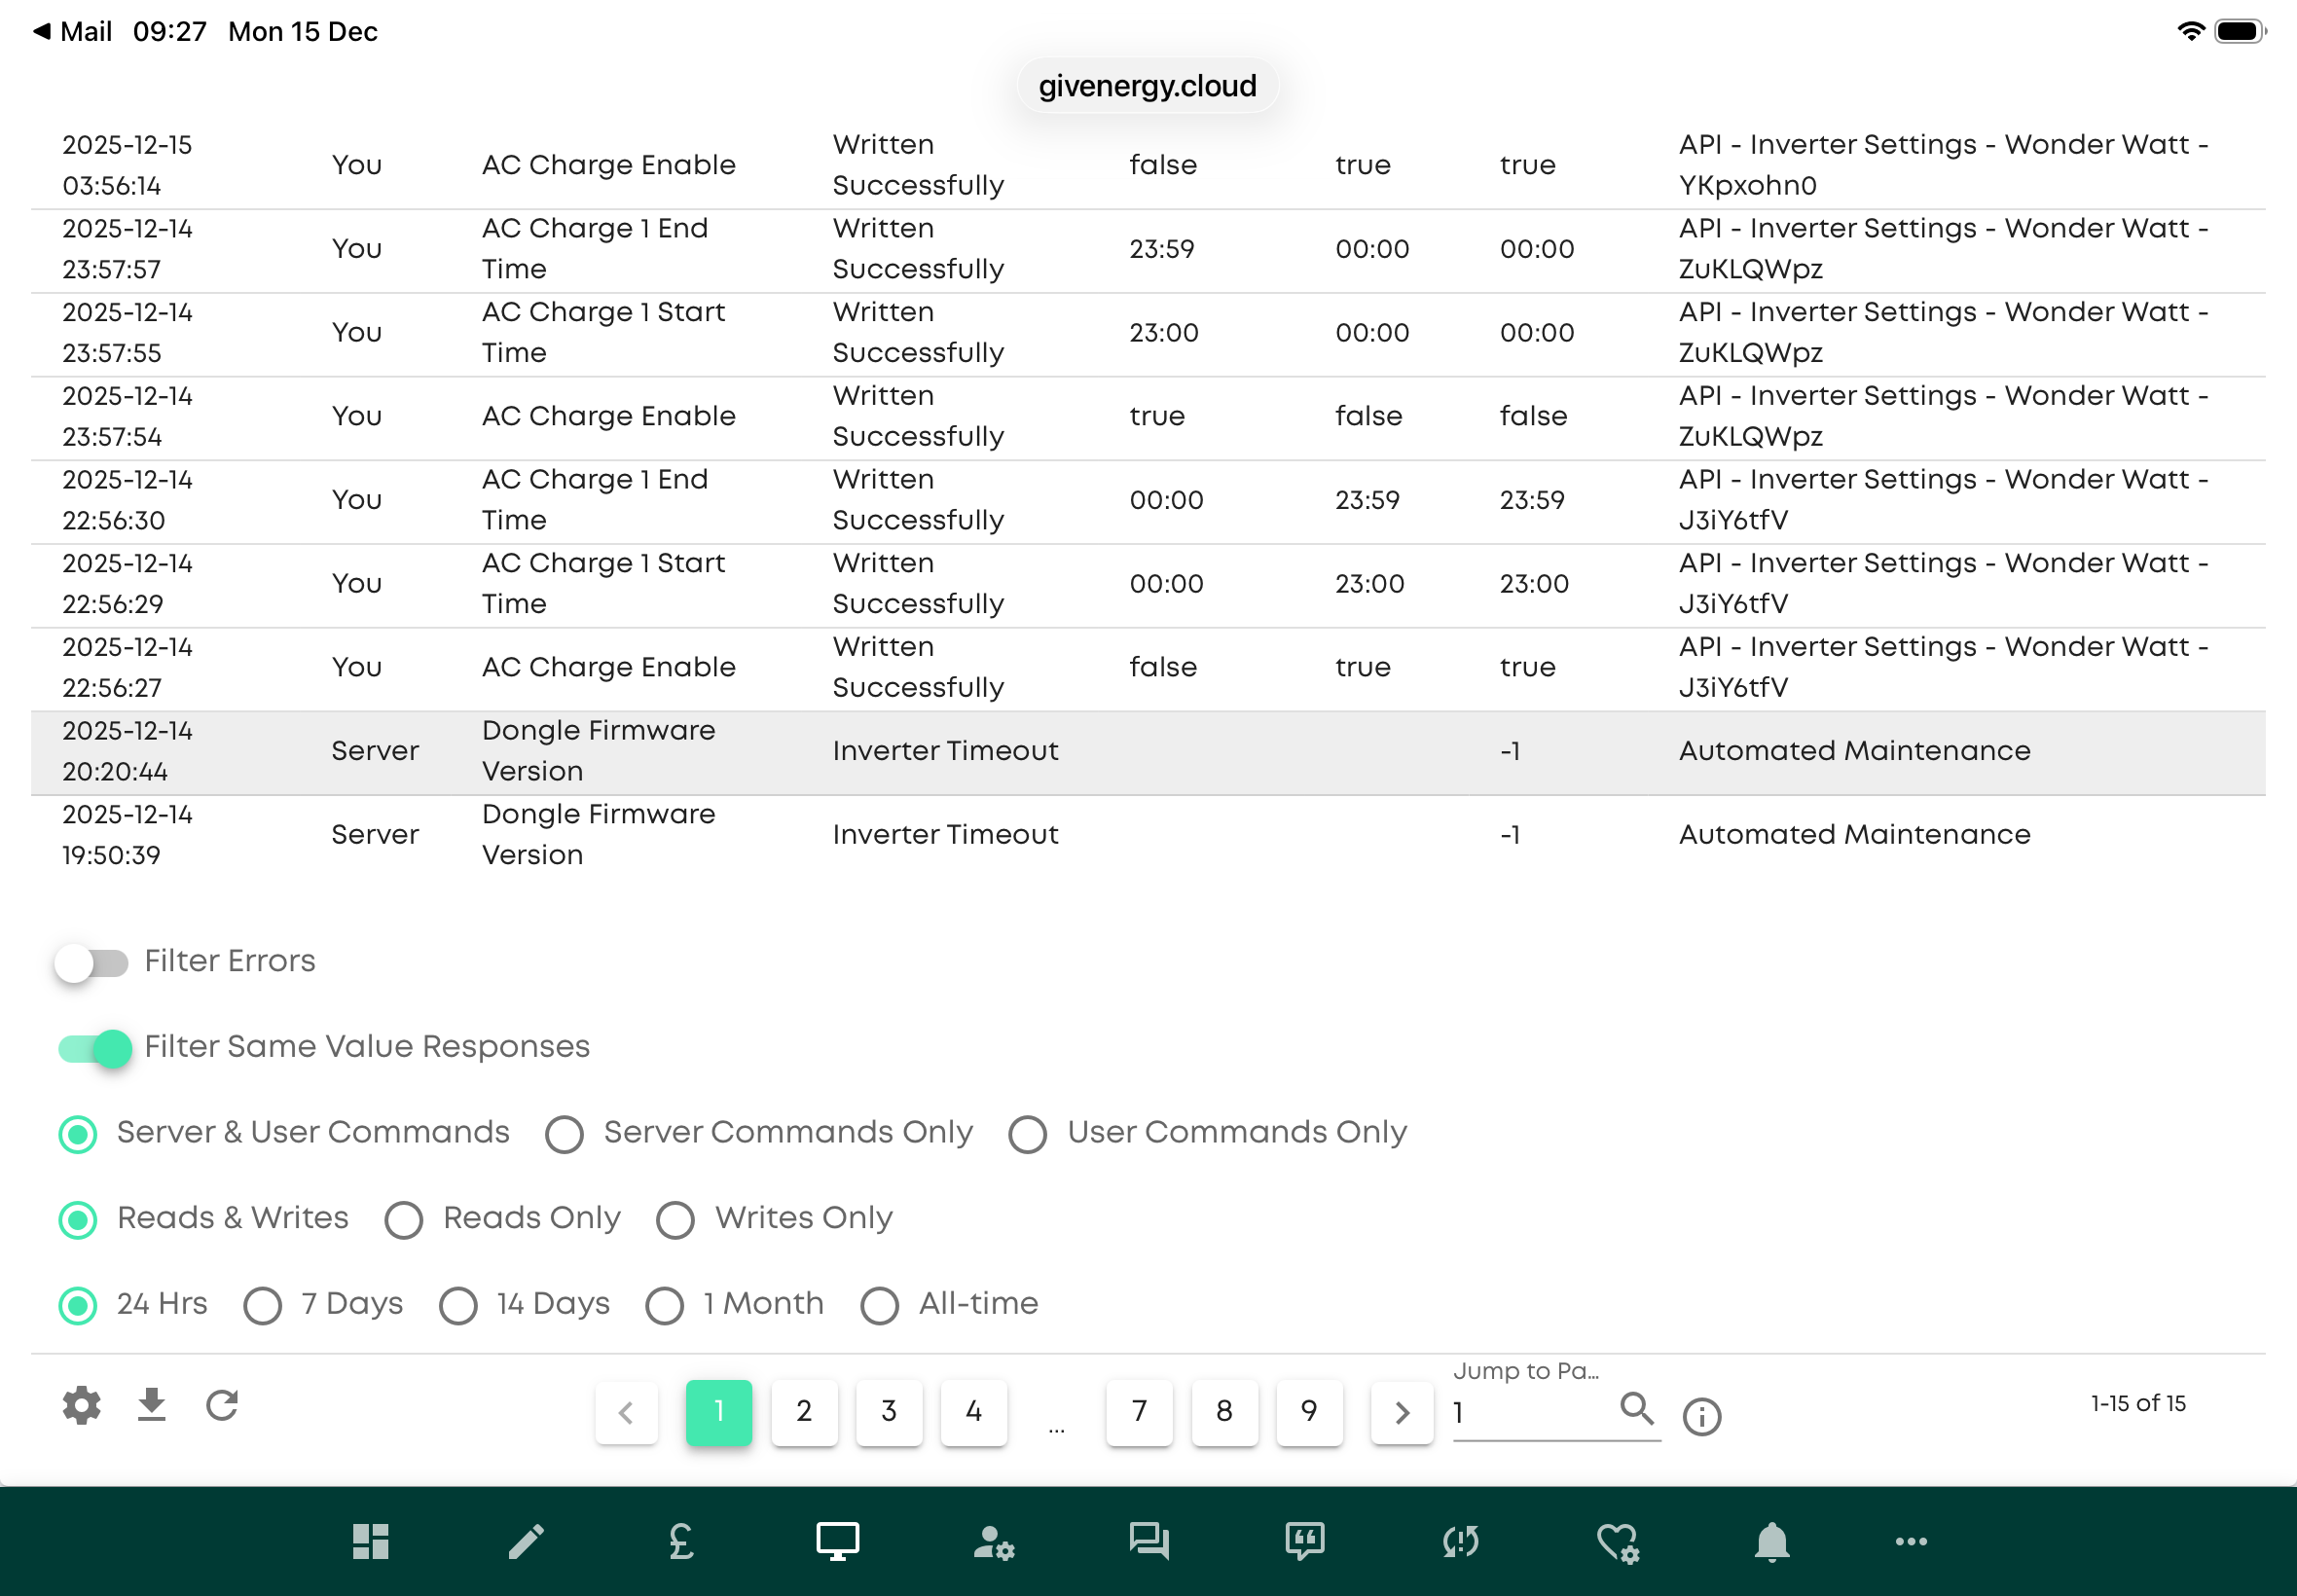Image resolution: width=2297 pixels, height=1596 pixels.
Task: Select Writes Only radio
Action: point(675,1219)
